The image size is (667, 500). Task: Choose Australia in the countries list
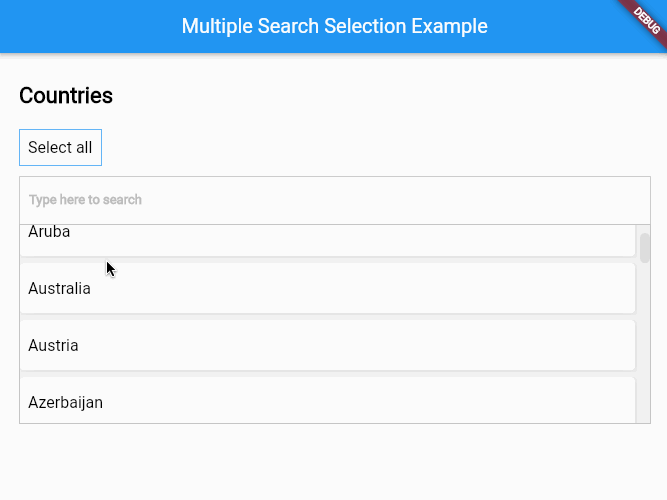click(60, 289)
